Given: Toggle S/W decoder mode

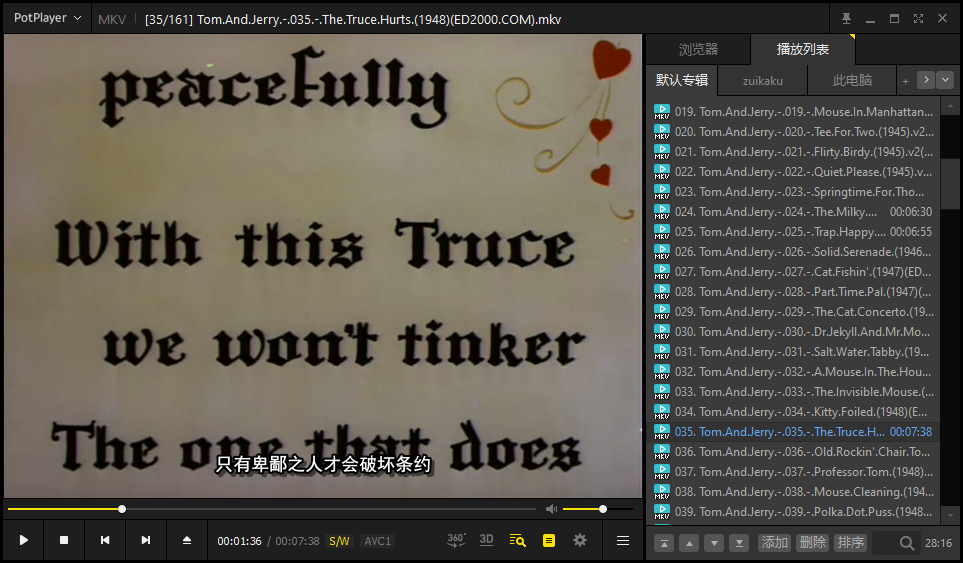Looking at the screenshot, I should click(339, 541).
